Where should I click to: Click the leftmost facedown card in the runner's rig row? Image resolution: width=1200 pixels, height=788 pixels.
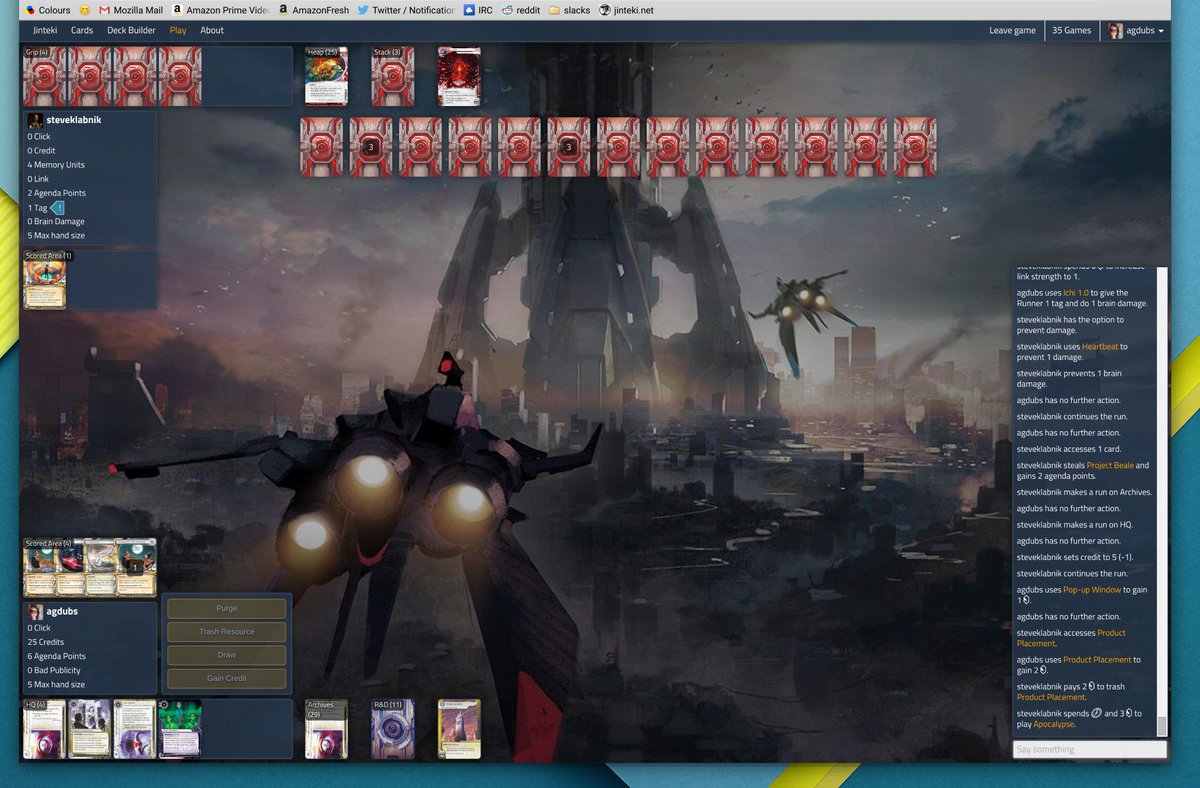(321, 147)
